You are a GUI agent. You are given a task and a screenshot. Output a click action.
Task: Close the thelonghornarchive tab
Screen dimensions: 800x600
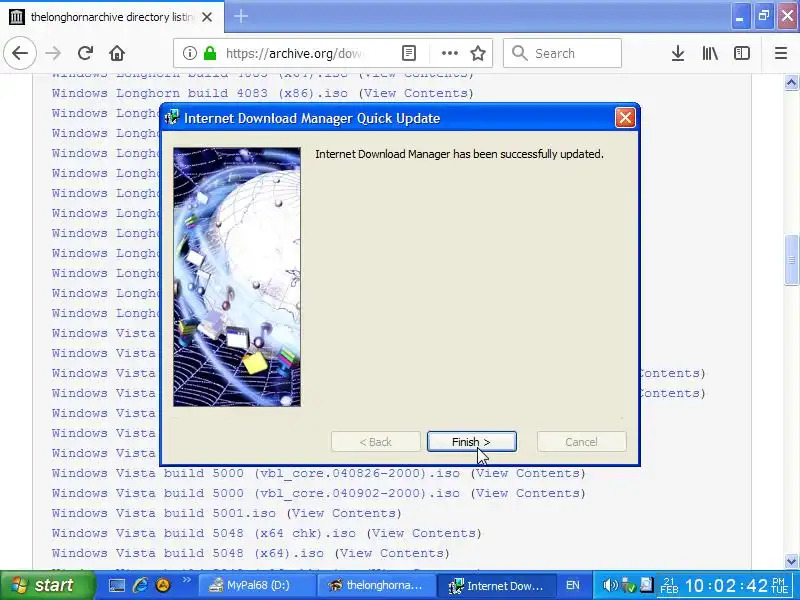[x=207, y=17]
